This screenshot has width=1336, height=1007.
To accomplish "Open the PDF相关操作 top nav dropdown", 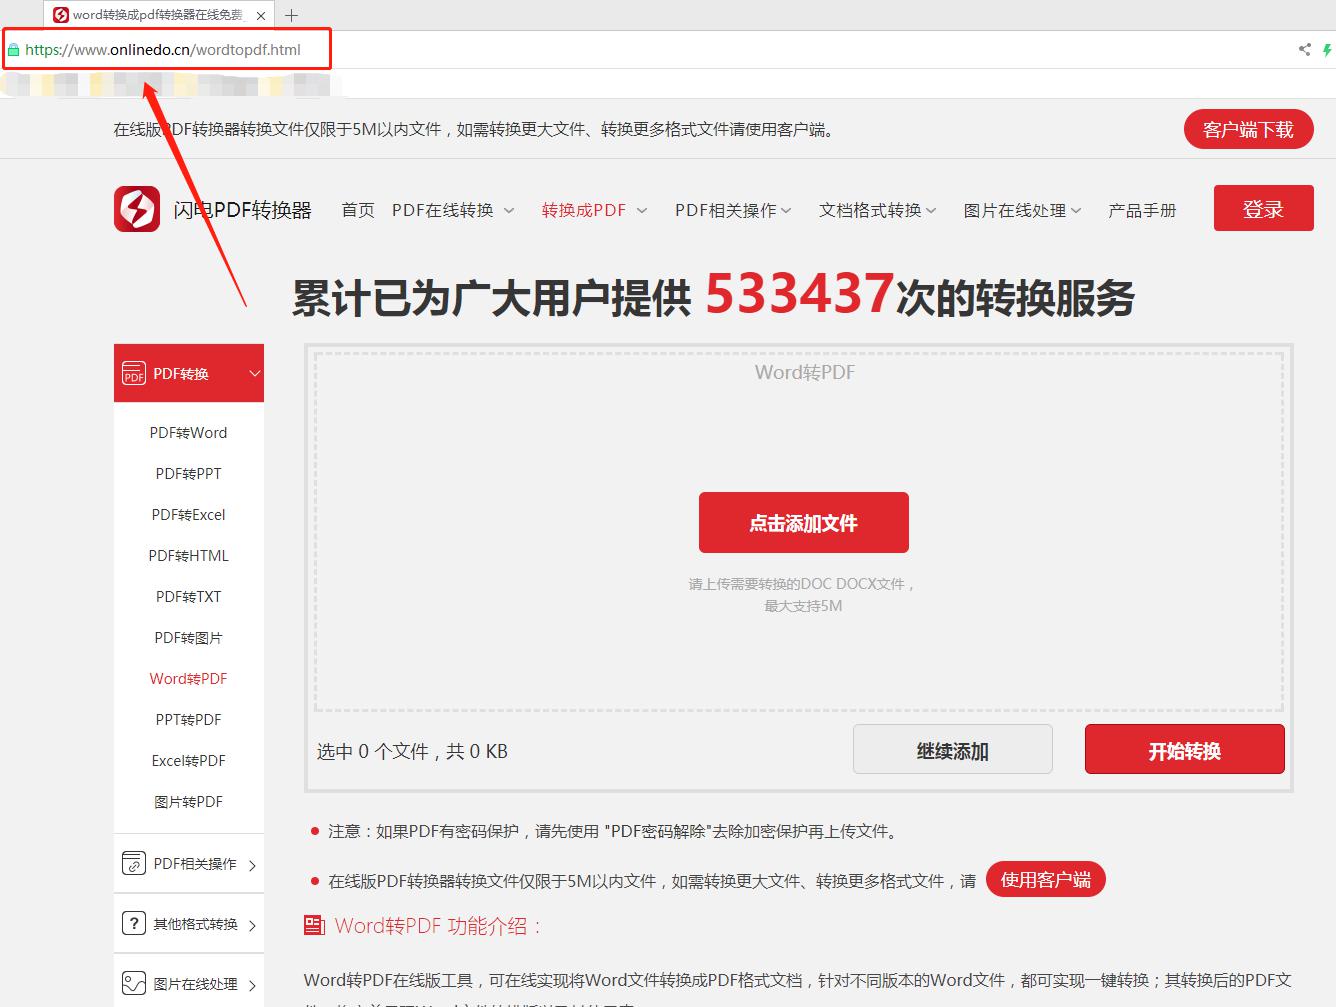I will [733, 210].
